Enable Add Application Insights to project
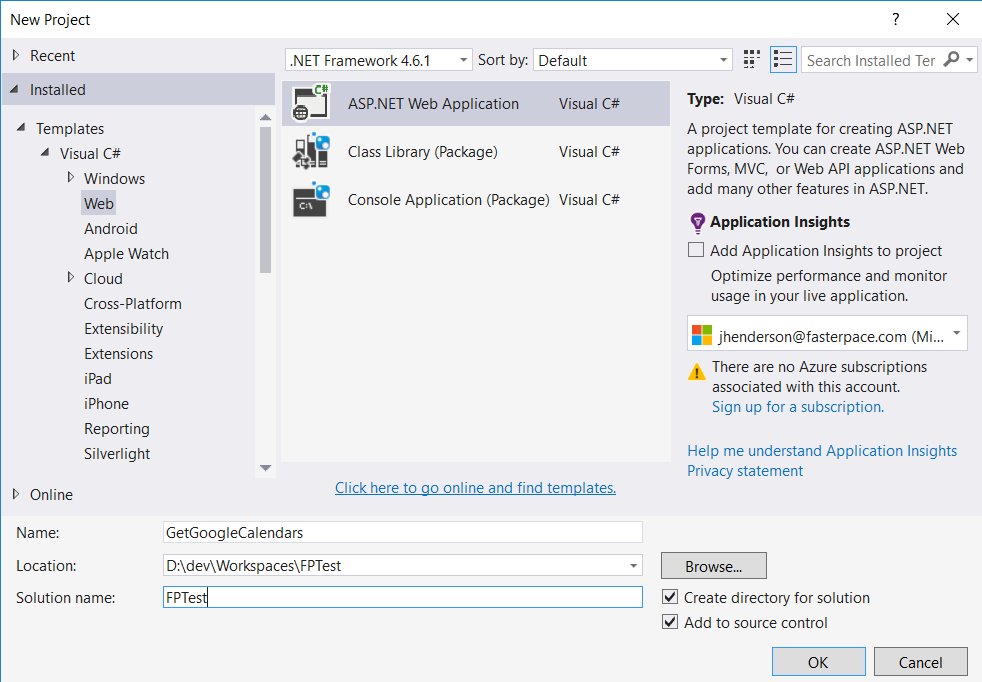This screenshot has height=682, width=982. click(696, 250)
